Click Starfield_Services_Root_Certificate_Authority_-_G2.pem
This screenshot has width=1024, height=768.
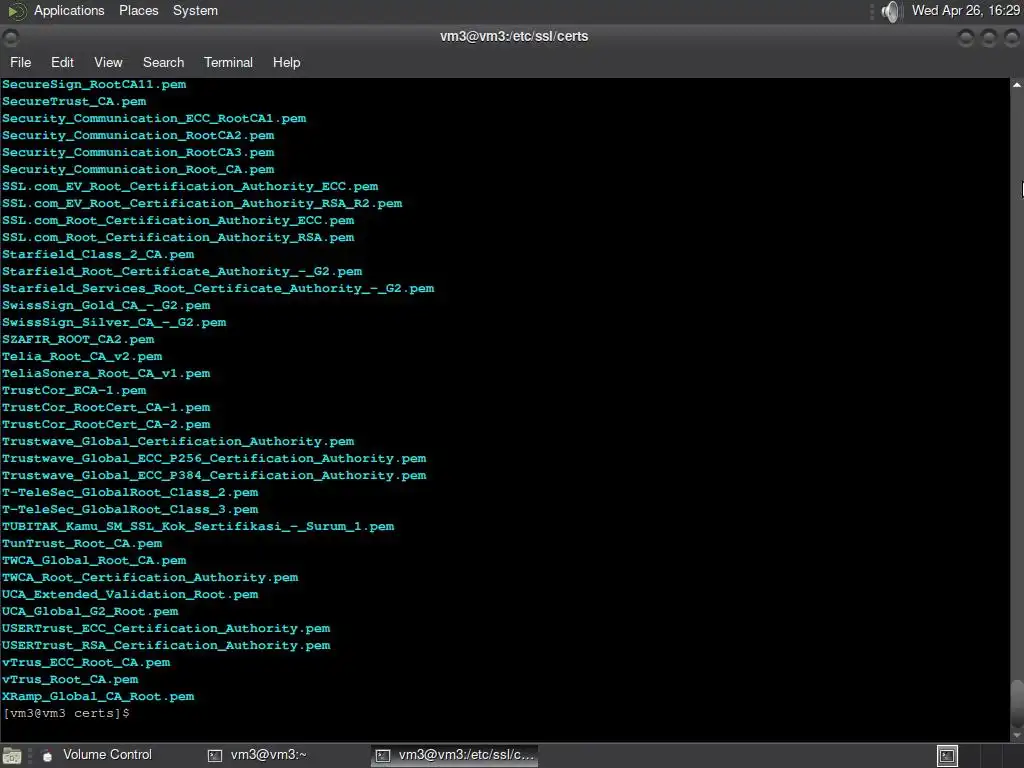click(x=218, y=288)
